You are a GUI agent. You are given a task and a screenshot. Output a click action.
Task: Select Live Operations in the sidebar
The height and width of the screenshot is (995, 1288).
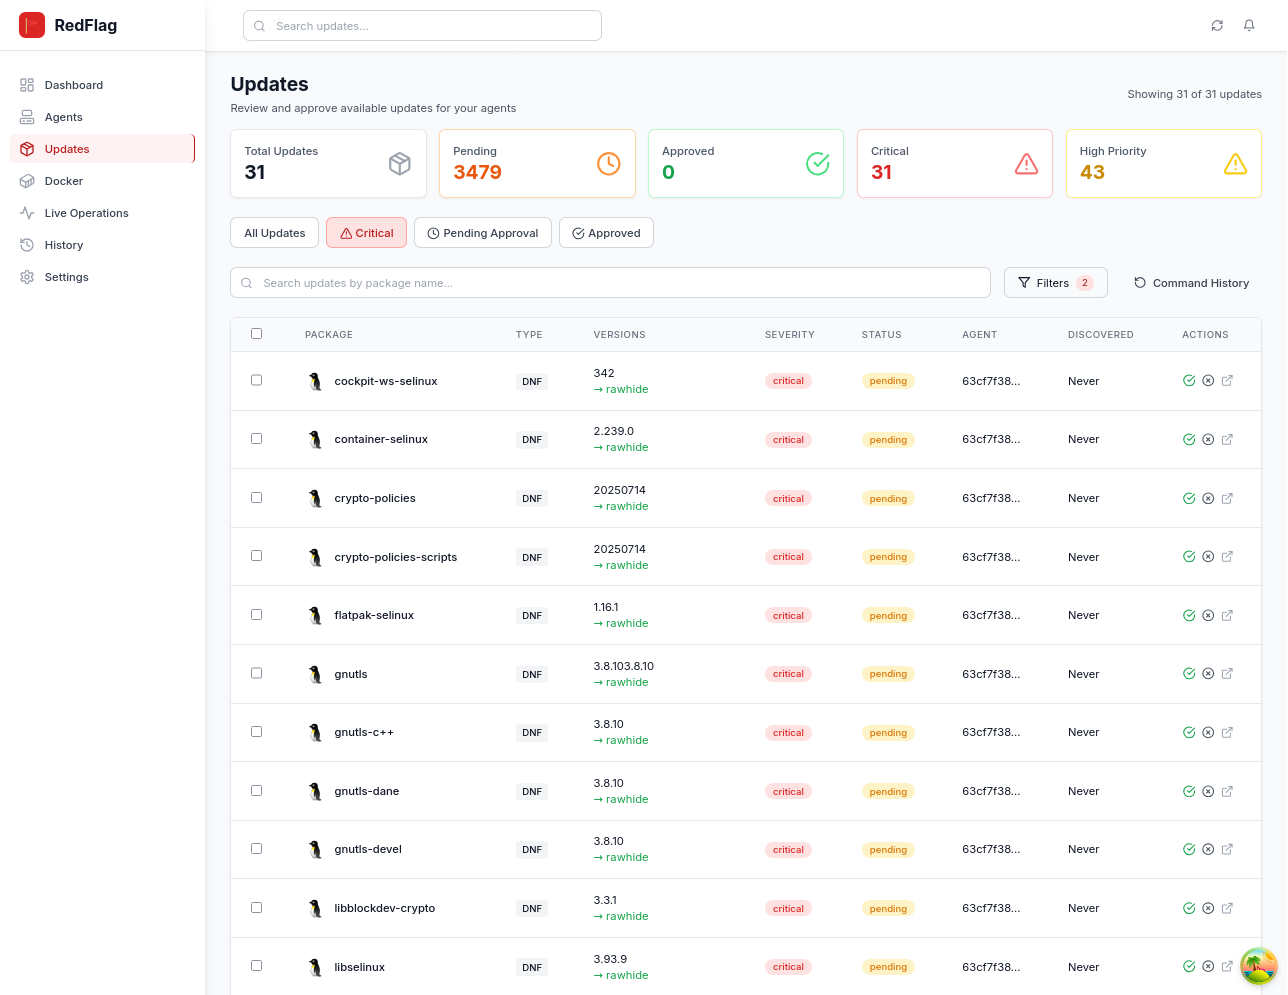point(86,213)
